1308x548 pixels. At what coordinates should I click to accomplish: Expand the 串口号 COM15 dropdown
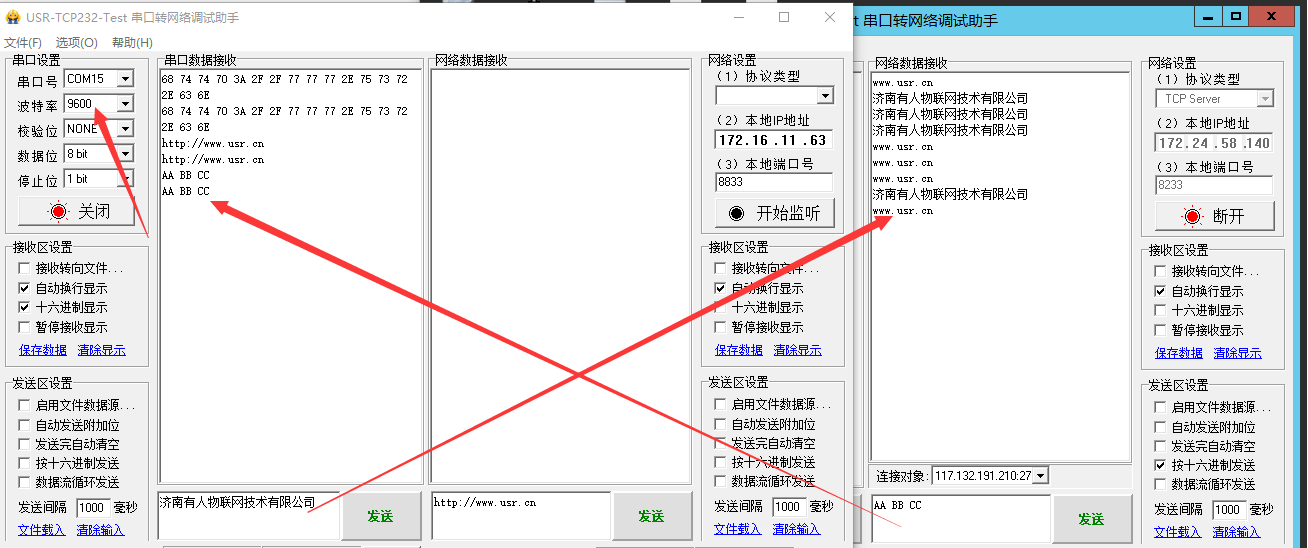tap(125, 79)
